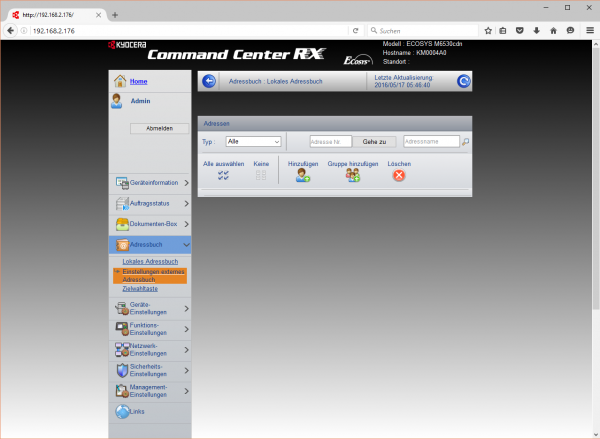
Task: Open the Typ dropdown showing Alle
Action: pos(253,142)
